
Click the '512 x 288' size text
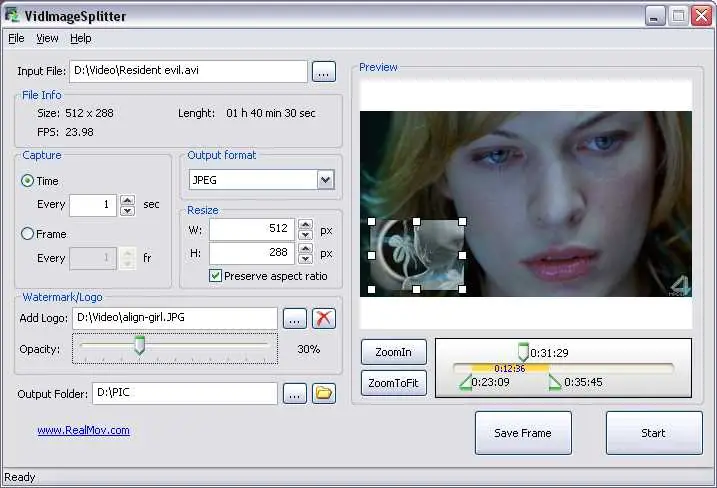89,113
